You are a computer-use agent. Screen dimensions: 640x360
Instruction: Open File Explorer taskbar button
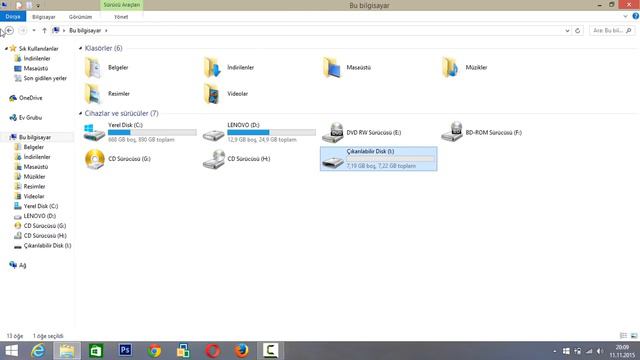pos(67,351)
